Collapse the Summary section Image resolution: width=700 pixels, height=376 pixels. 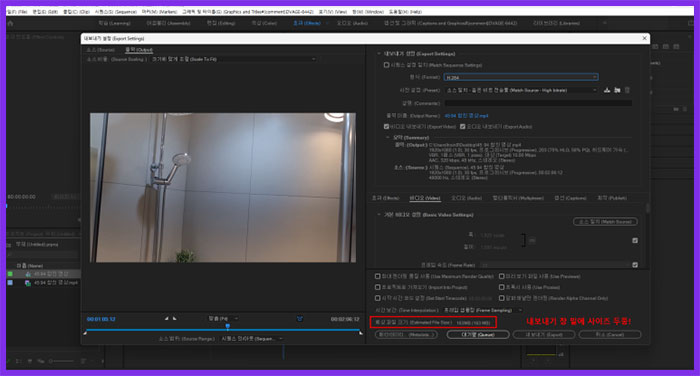tap(388, 138)
